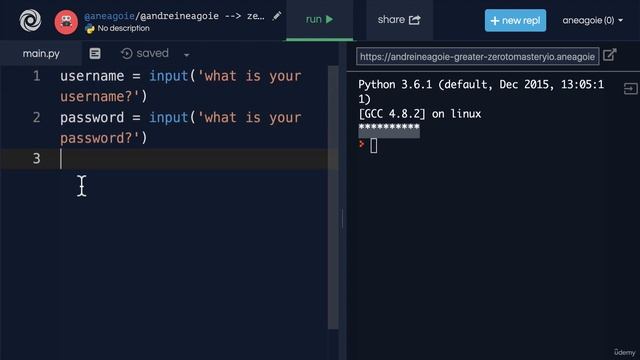Click the repl URL address field

[477, 56]
